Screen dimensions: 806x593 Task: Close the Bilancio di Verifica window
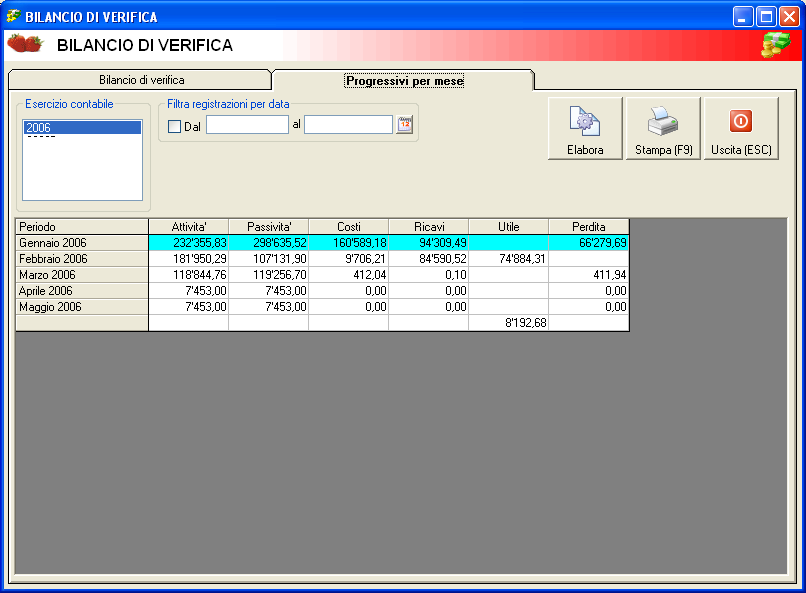tap(789, 16)
